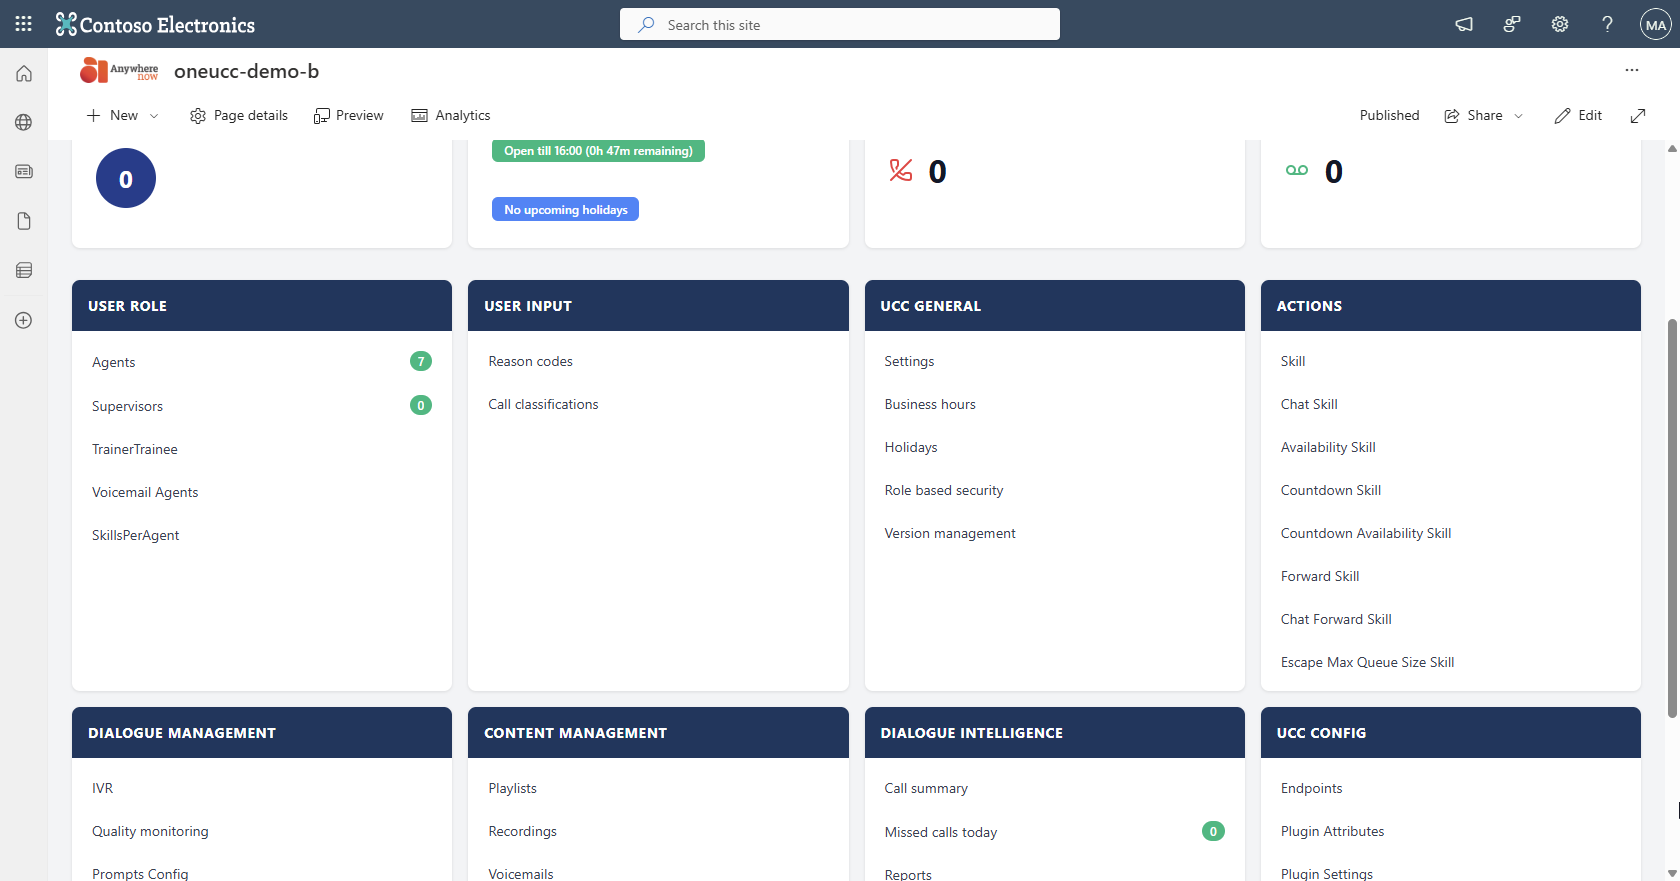
Task: Open the help question mark icon
Action: [x=1607, y=24]
